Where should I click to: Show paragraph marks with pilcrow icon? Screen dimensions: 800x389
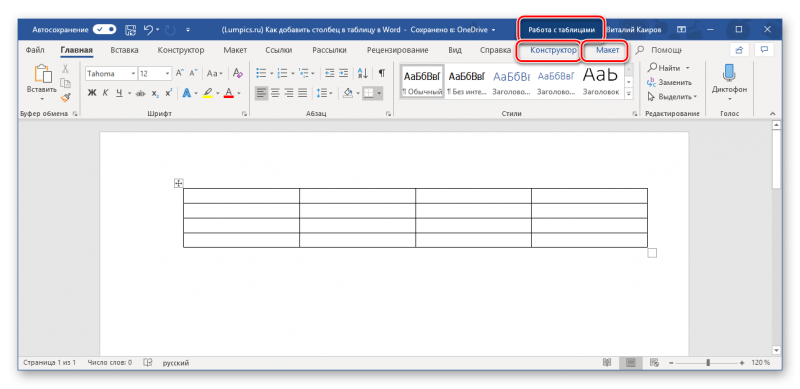tap(382, 74)
